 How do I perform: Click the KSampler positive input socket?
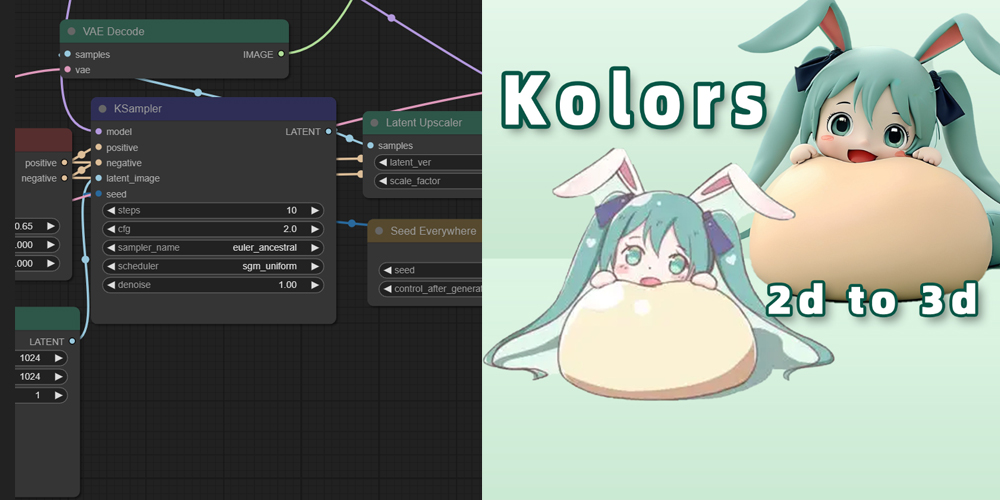(98, 147)
